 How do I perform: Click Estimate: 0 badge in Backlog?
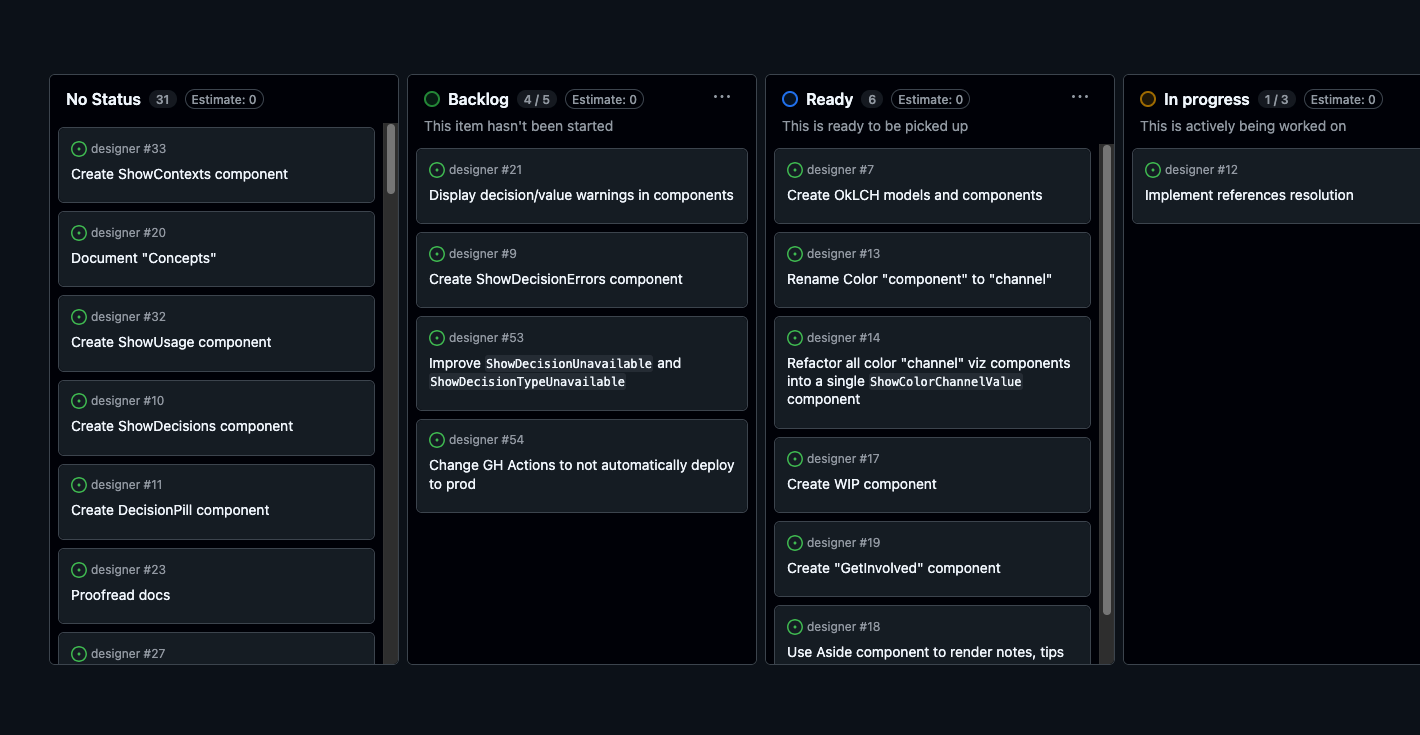[604, 99]
